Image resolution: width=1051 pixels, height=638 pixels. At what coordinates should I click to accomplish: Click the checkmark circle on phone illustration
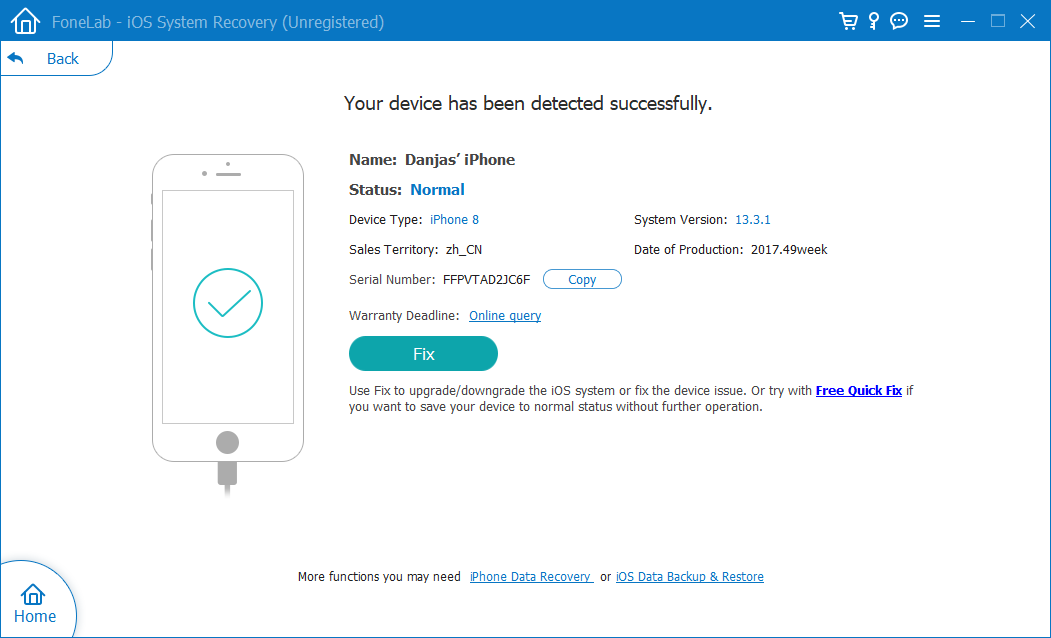click(x=228, y=303)
